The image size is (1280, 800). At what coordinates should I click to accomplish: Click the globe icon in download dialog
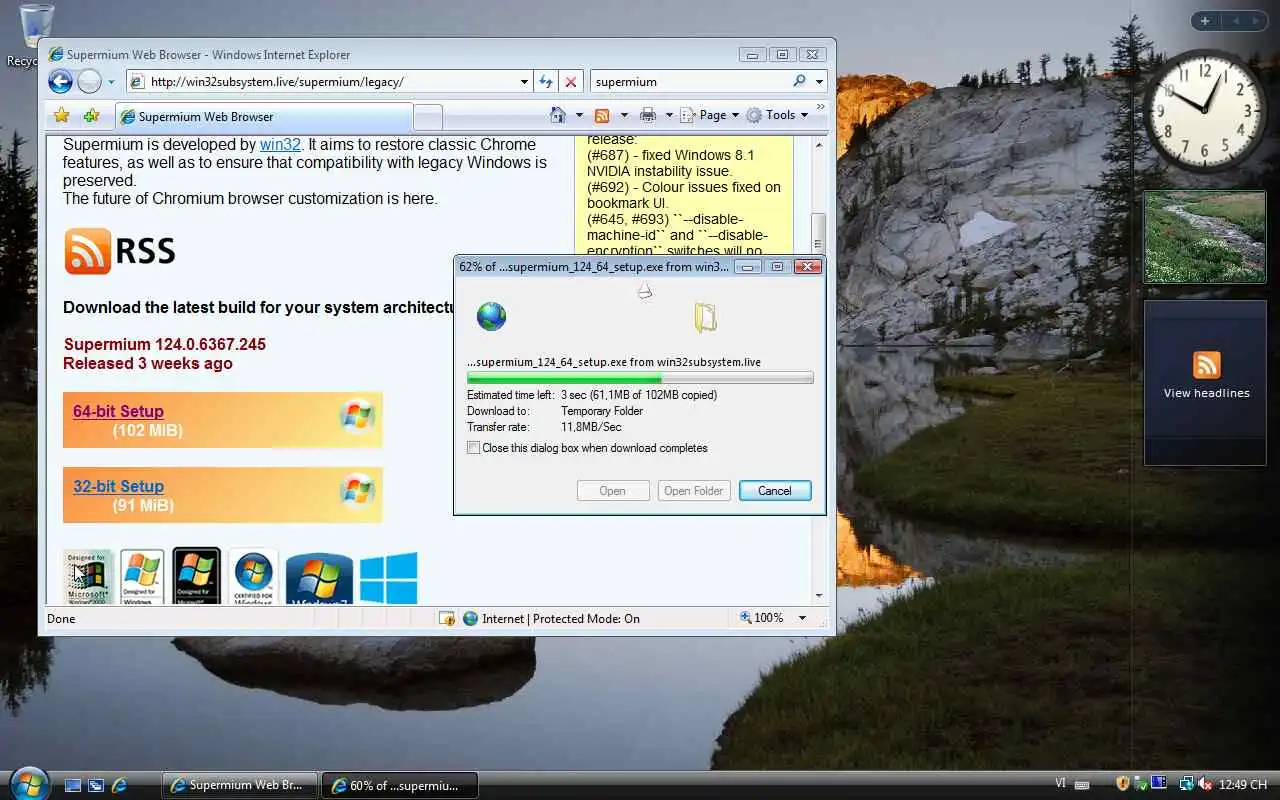491,317
